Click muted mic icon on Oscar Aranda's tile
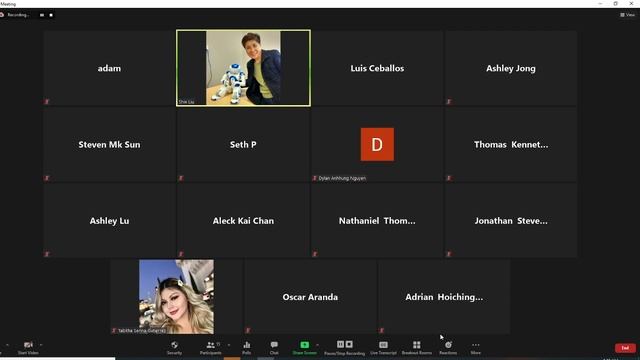 [248, 330]
